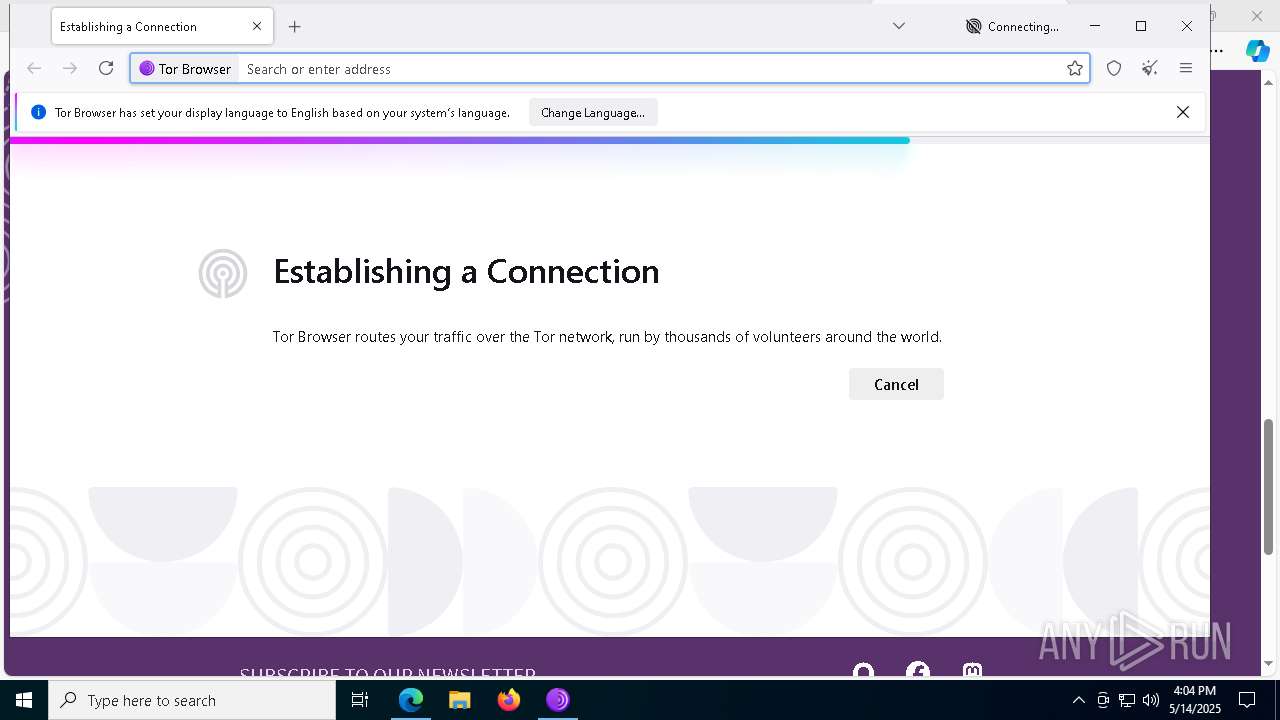Click the New Identity broom icon
1280x720 pixels.
tap(1150, 68)
